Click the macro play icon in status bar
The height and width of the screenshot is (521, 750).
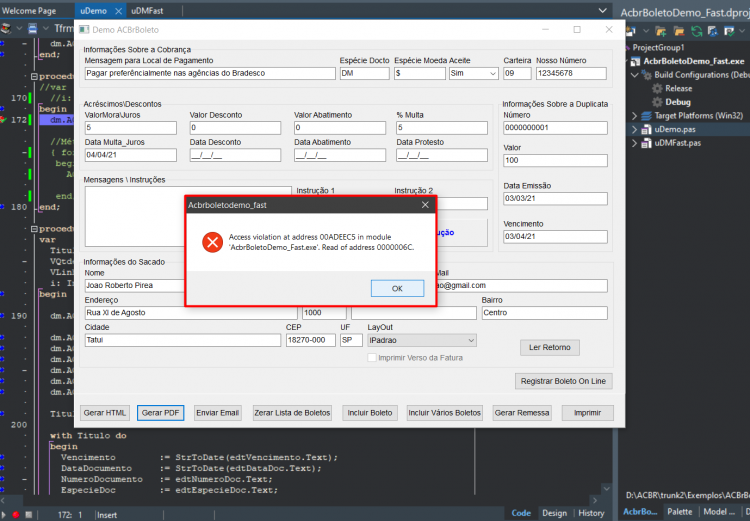click(x=4, y=515)
